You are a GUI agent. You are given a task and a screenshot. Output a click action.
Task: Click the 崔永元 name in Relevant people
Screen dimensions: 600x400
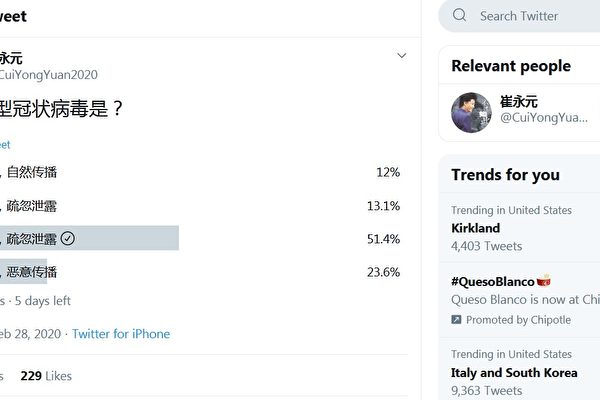(x=517, y=102)
